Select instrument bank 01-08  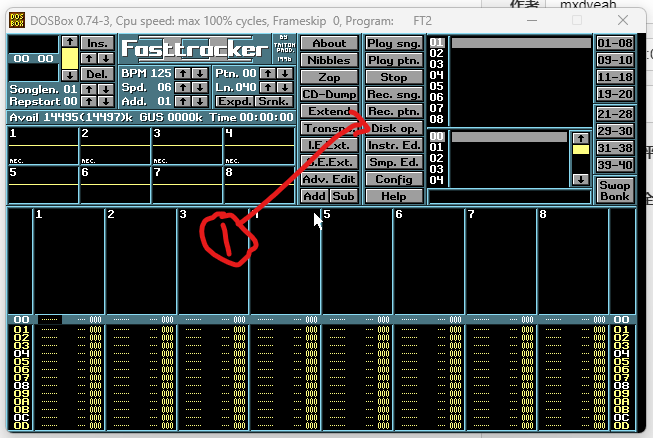coord(615,43)
